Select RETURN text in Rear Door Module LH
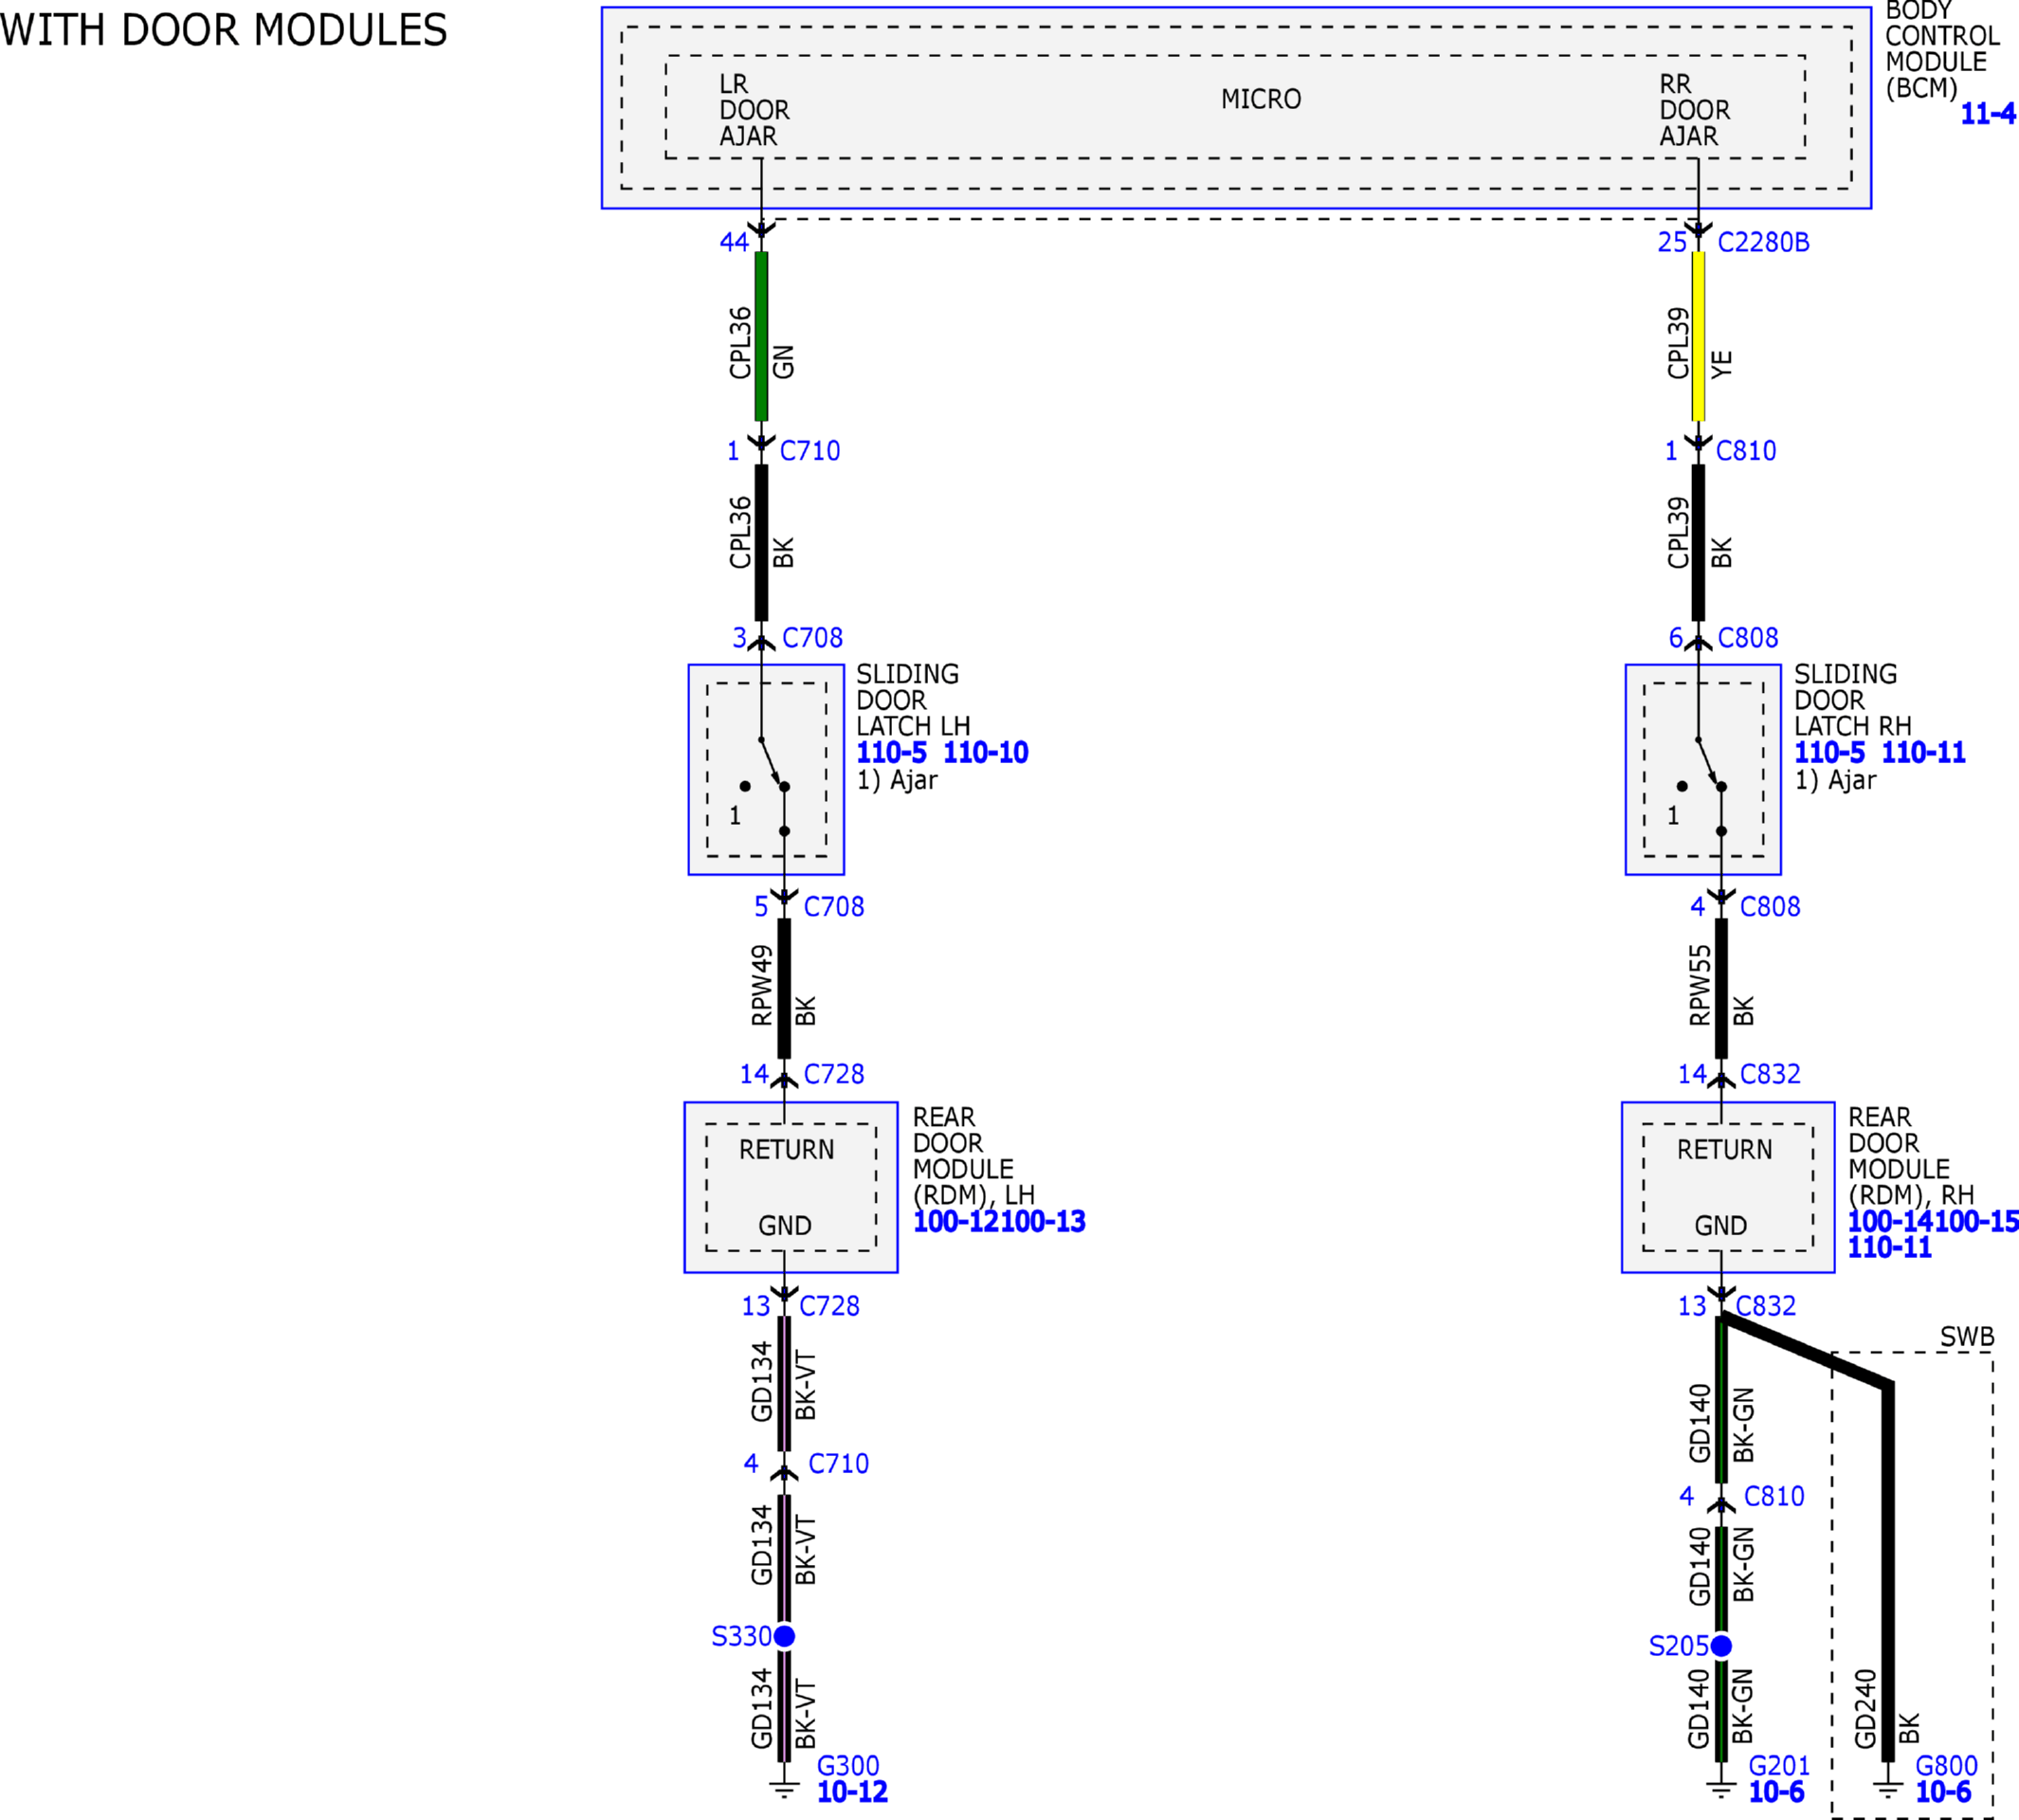 (786, 1150)
